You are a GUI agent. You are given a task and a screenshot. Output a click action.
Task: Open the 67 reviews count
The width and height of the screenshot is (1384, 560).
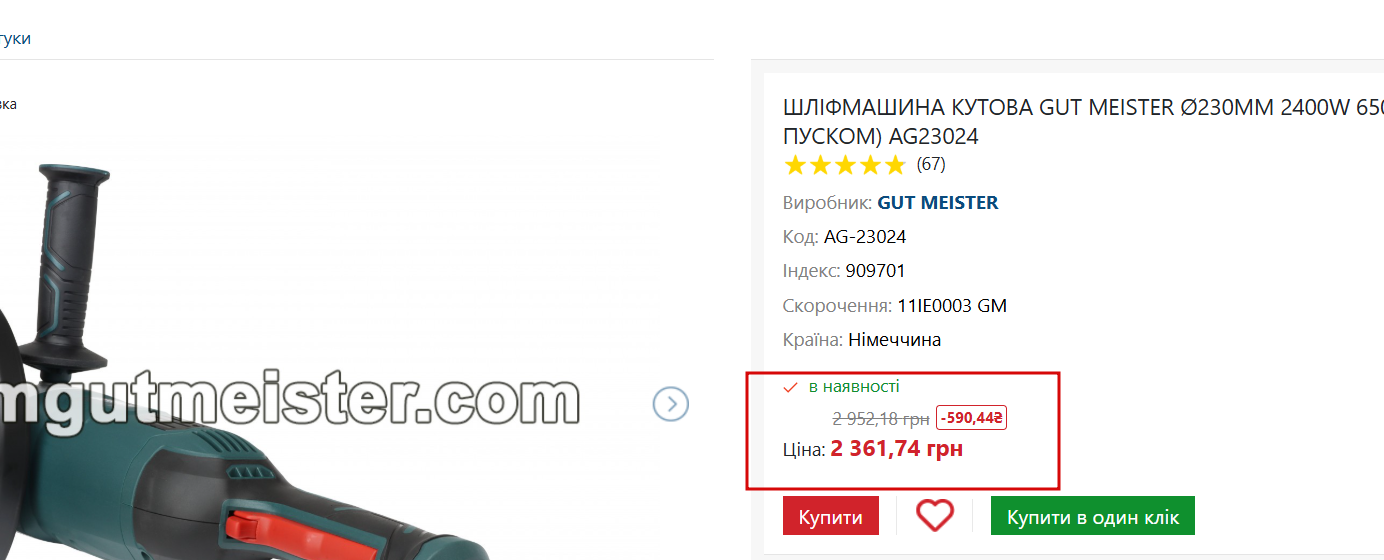point(931,164)
